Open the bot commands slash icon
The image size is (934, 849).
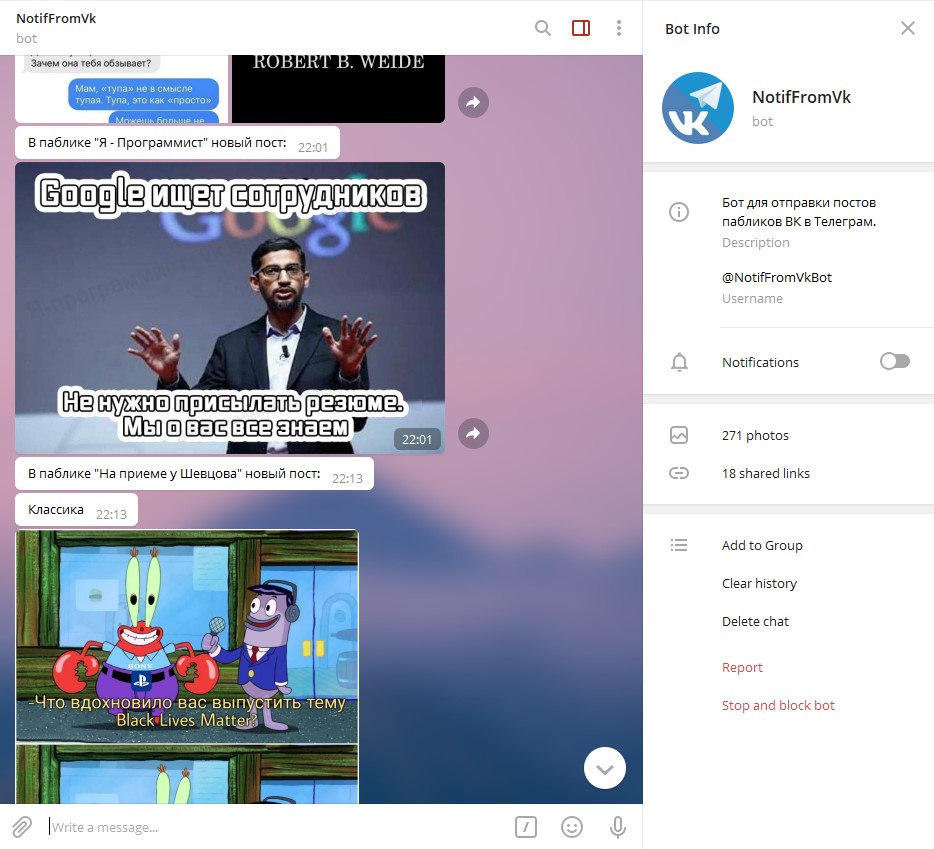(x=525, y=827)
